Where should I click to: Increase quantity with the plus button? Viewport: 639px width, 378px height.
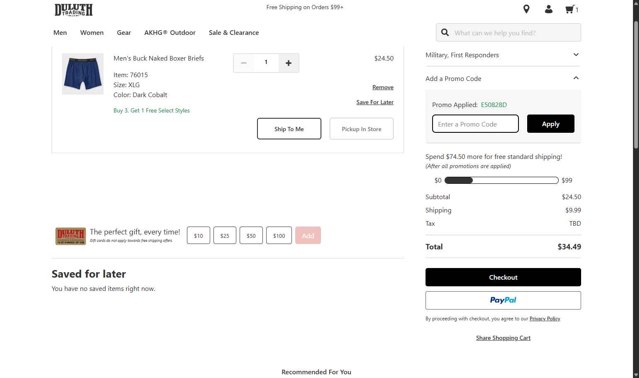point(289,63)
